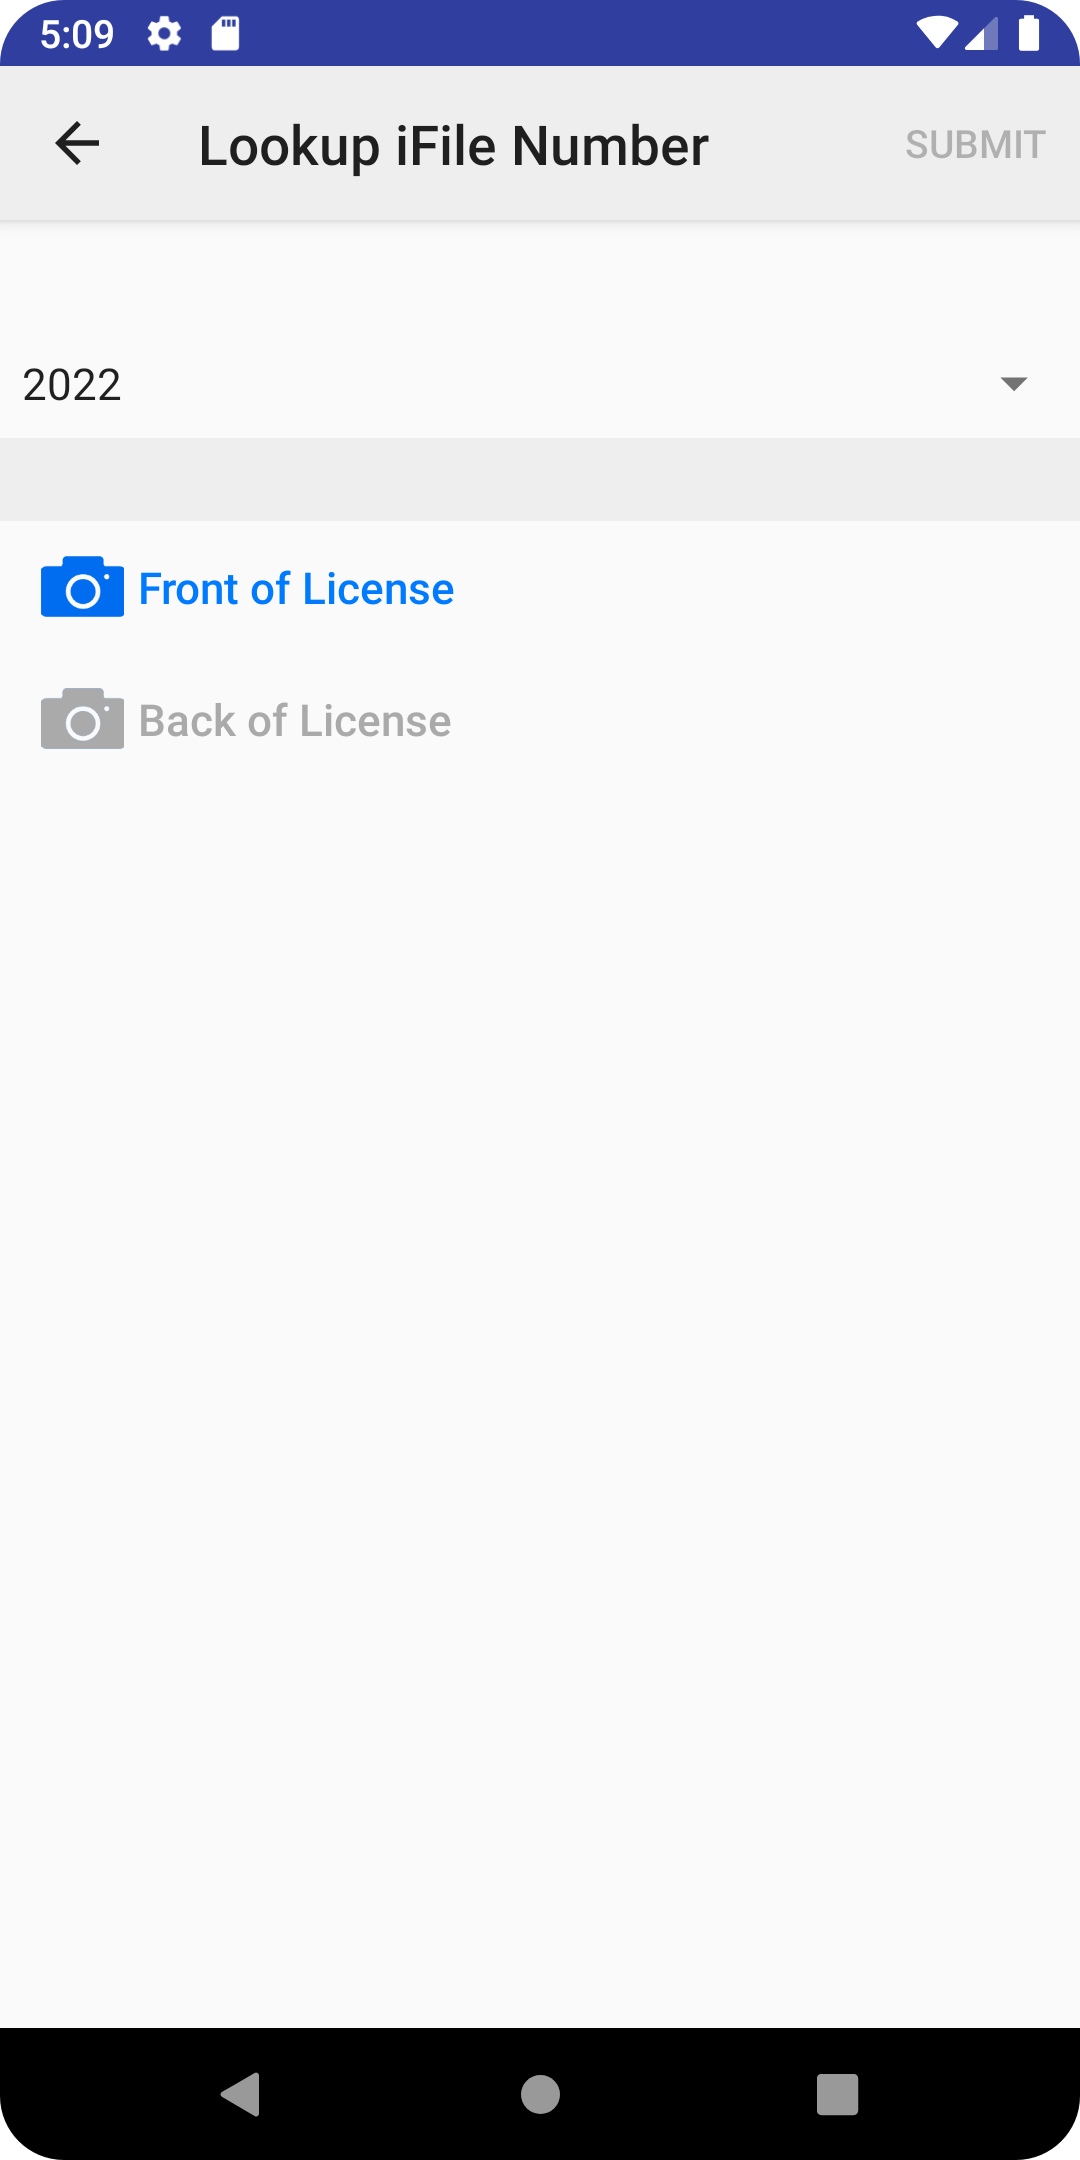
Task: Tap the Lookup iFile Number title
Action: coord(454,146)
